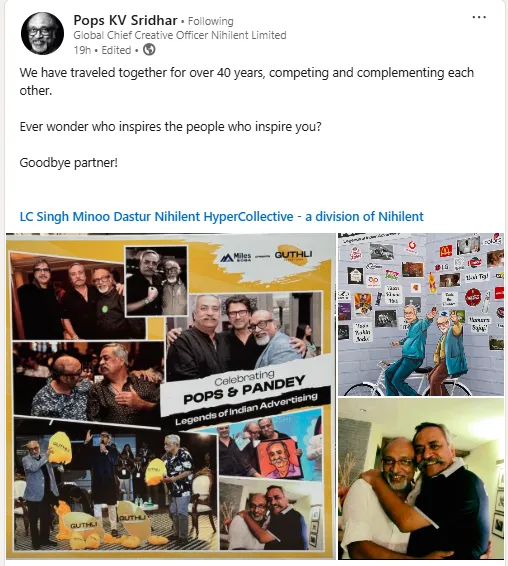Click the Edited label beside the timestamp
The image size is (508, 566).
point(116,50)
